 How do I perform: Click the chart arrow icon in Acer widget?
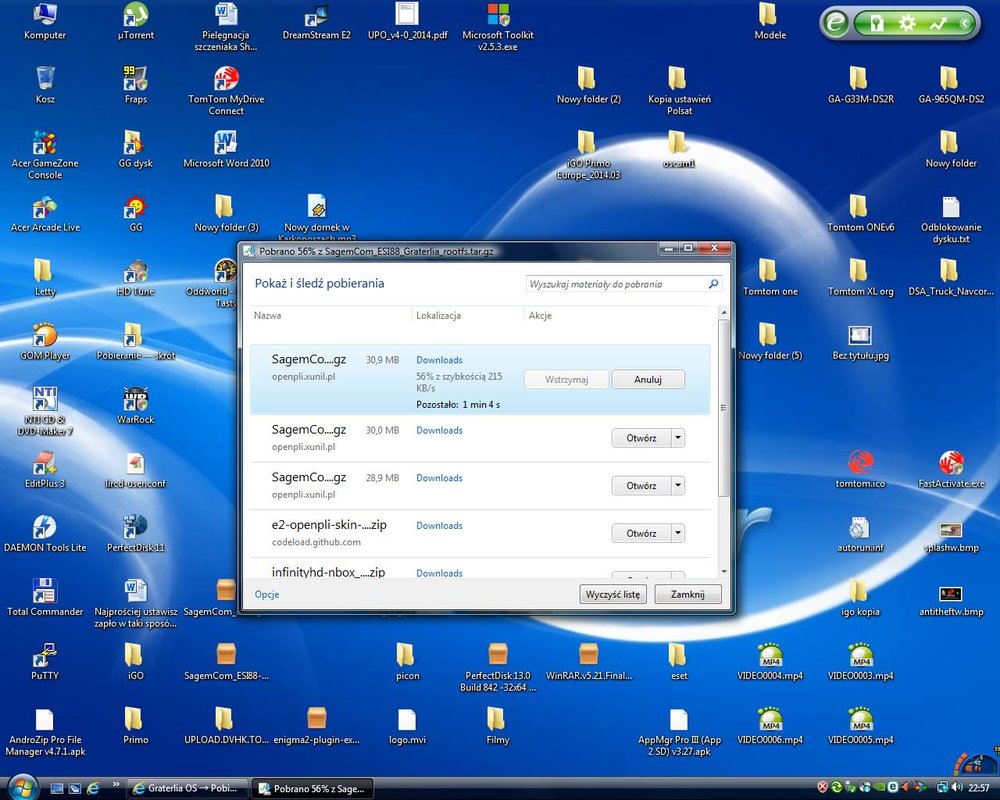coord(937,23)
